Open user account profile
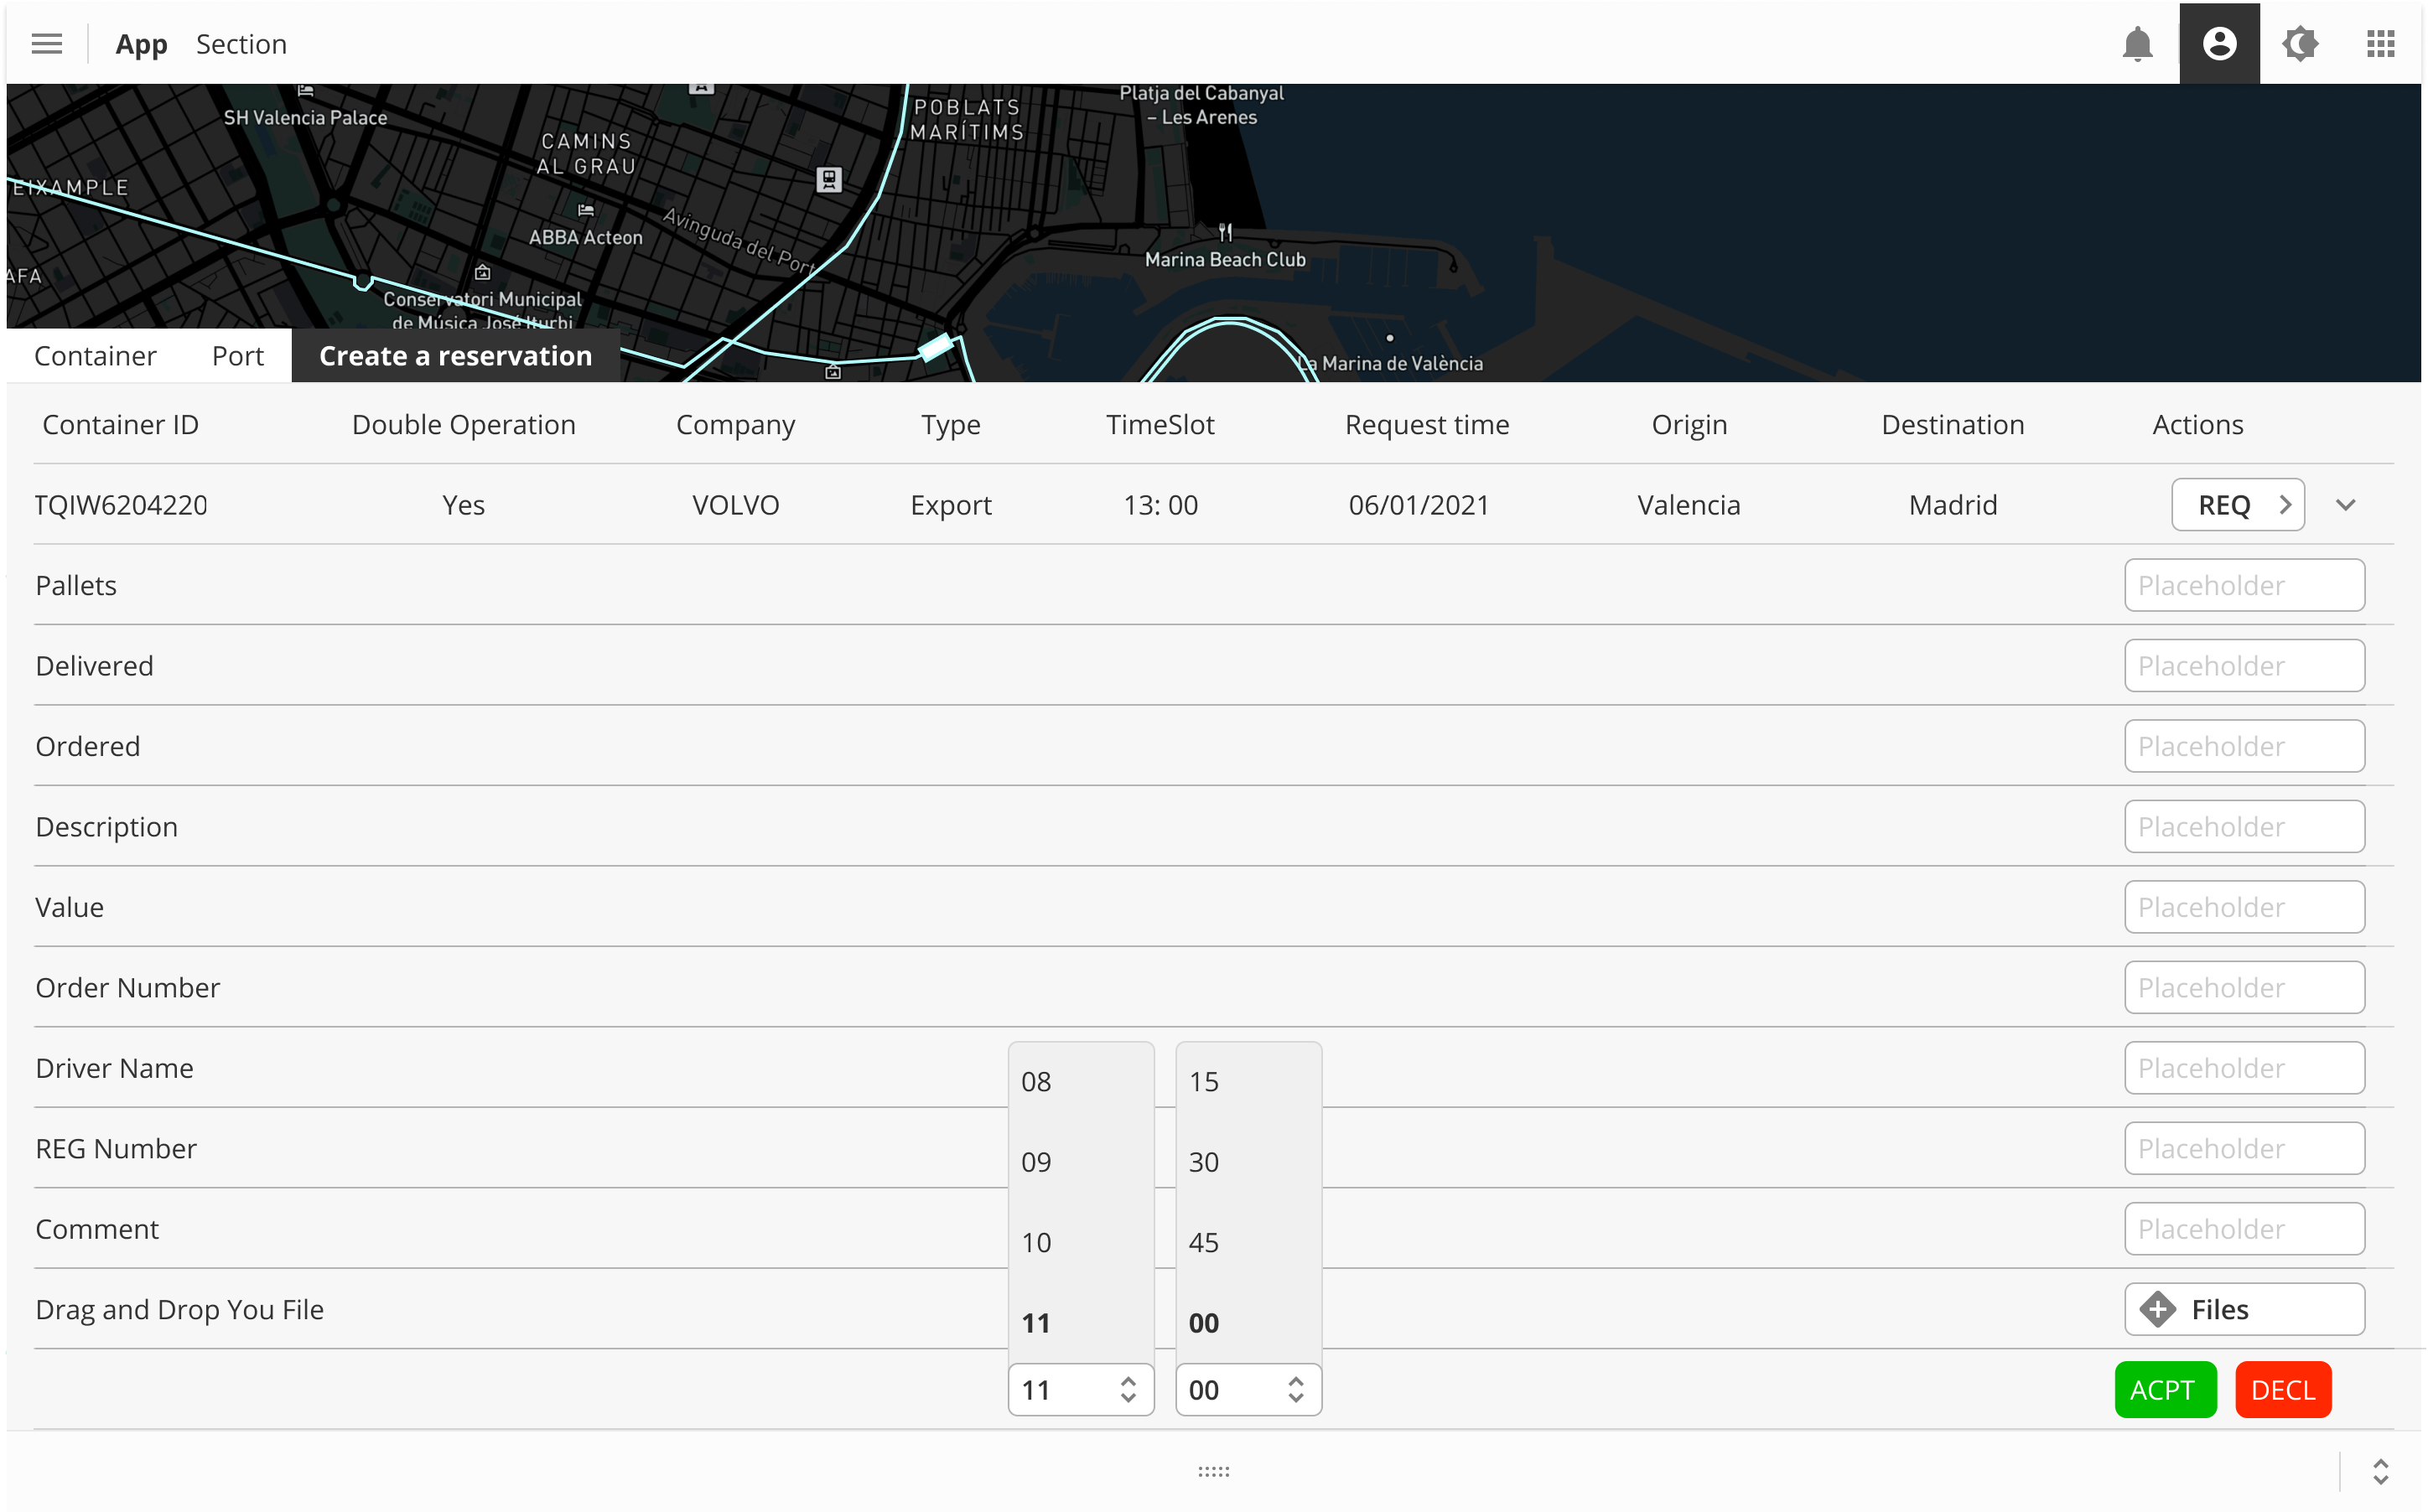The image size is (2428, 1512). click(x=2219, y=44)
